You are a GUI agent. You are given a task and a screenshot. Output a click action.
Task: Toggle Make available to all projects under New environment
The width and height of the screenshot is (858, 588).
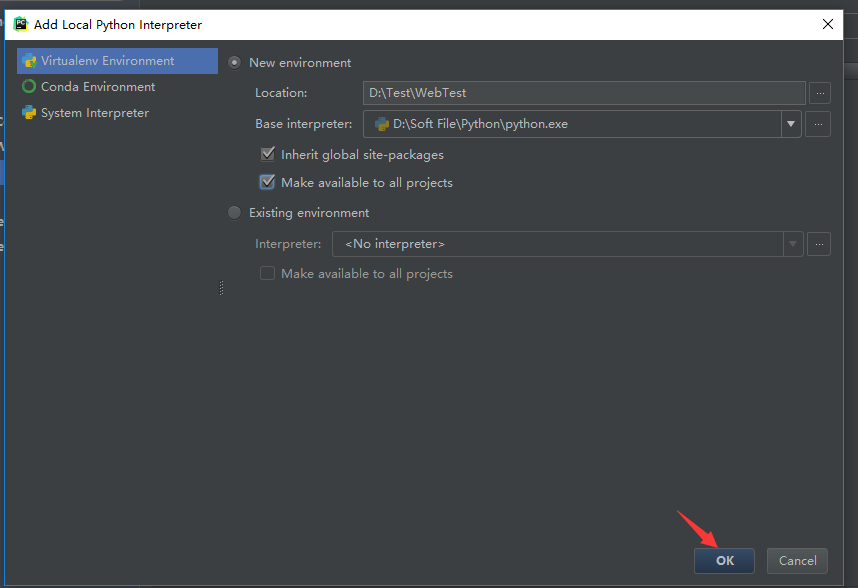[267, 182]
